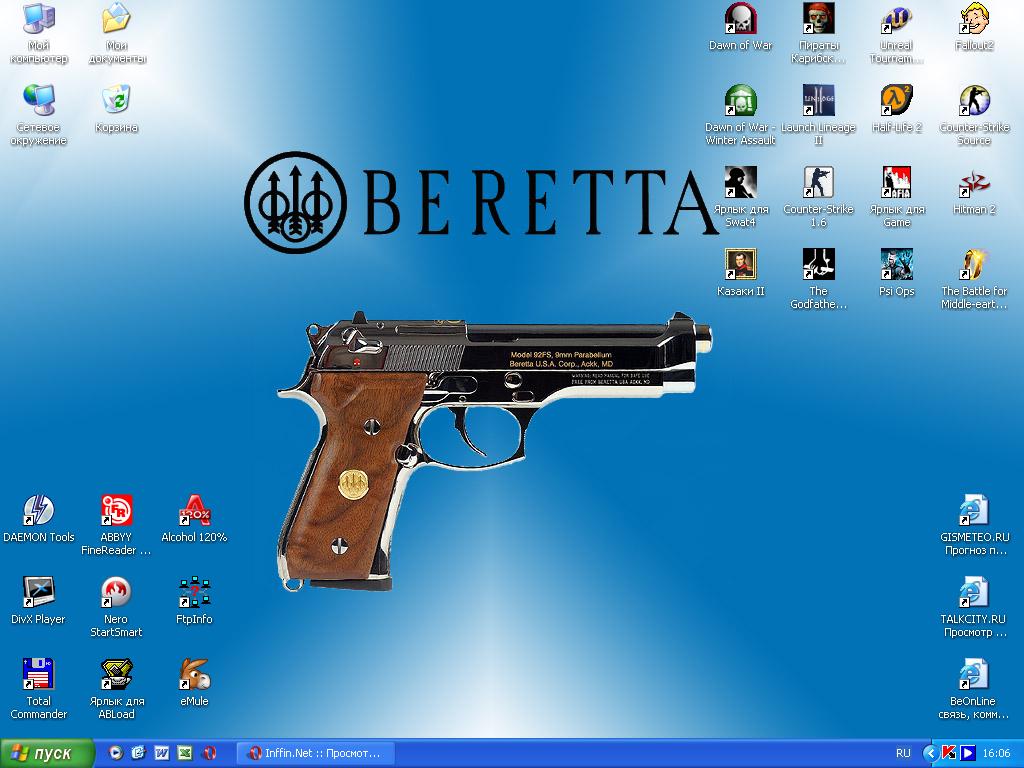Click the Counter-Strike 1.6 shortcut

point(818,184)
